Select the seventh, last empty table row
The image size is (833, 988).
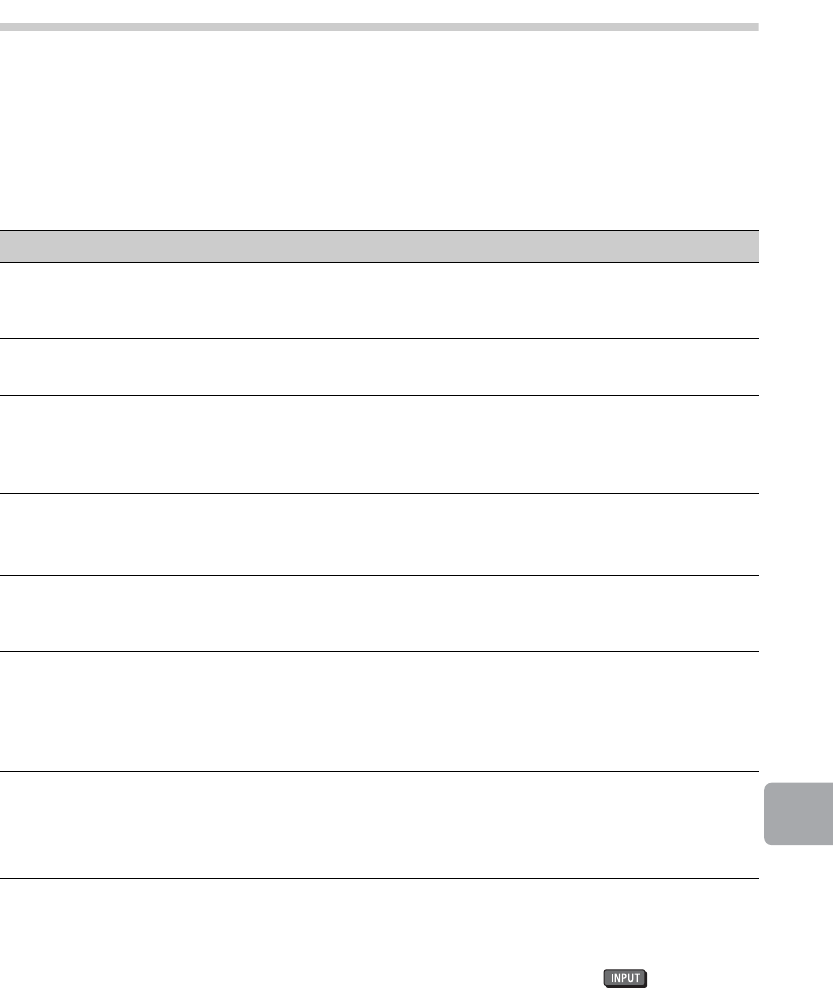tap(379, 825)
